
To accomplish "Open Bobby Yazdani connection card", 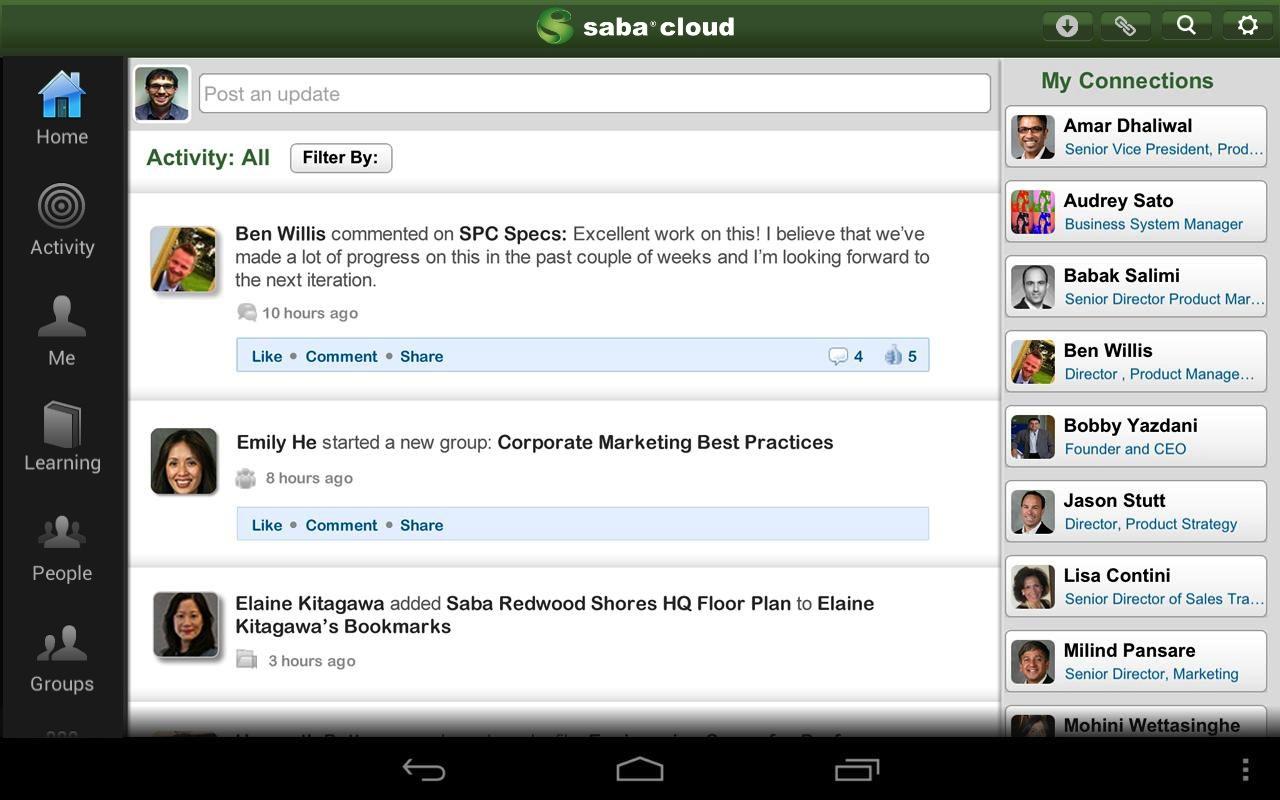I will tap(1136, 436).
